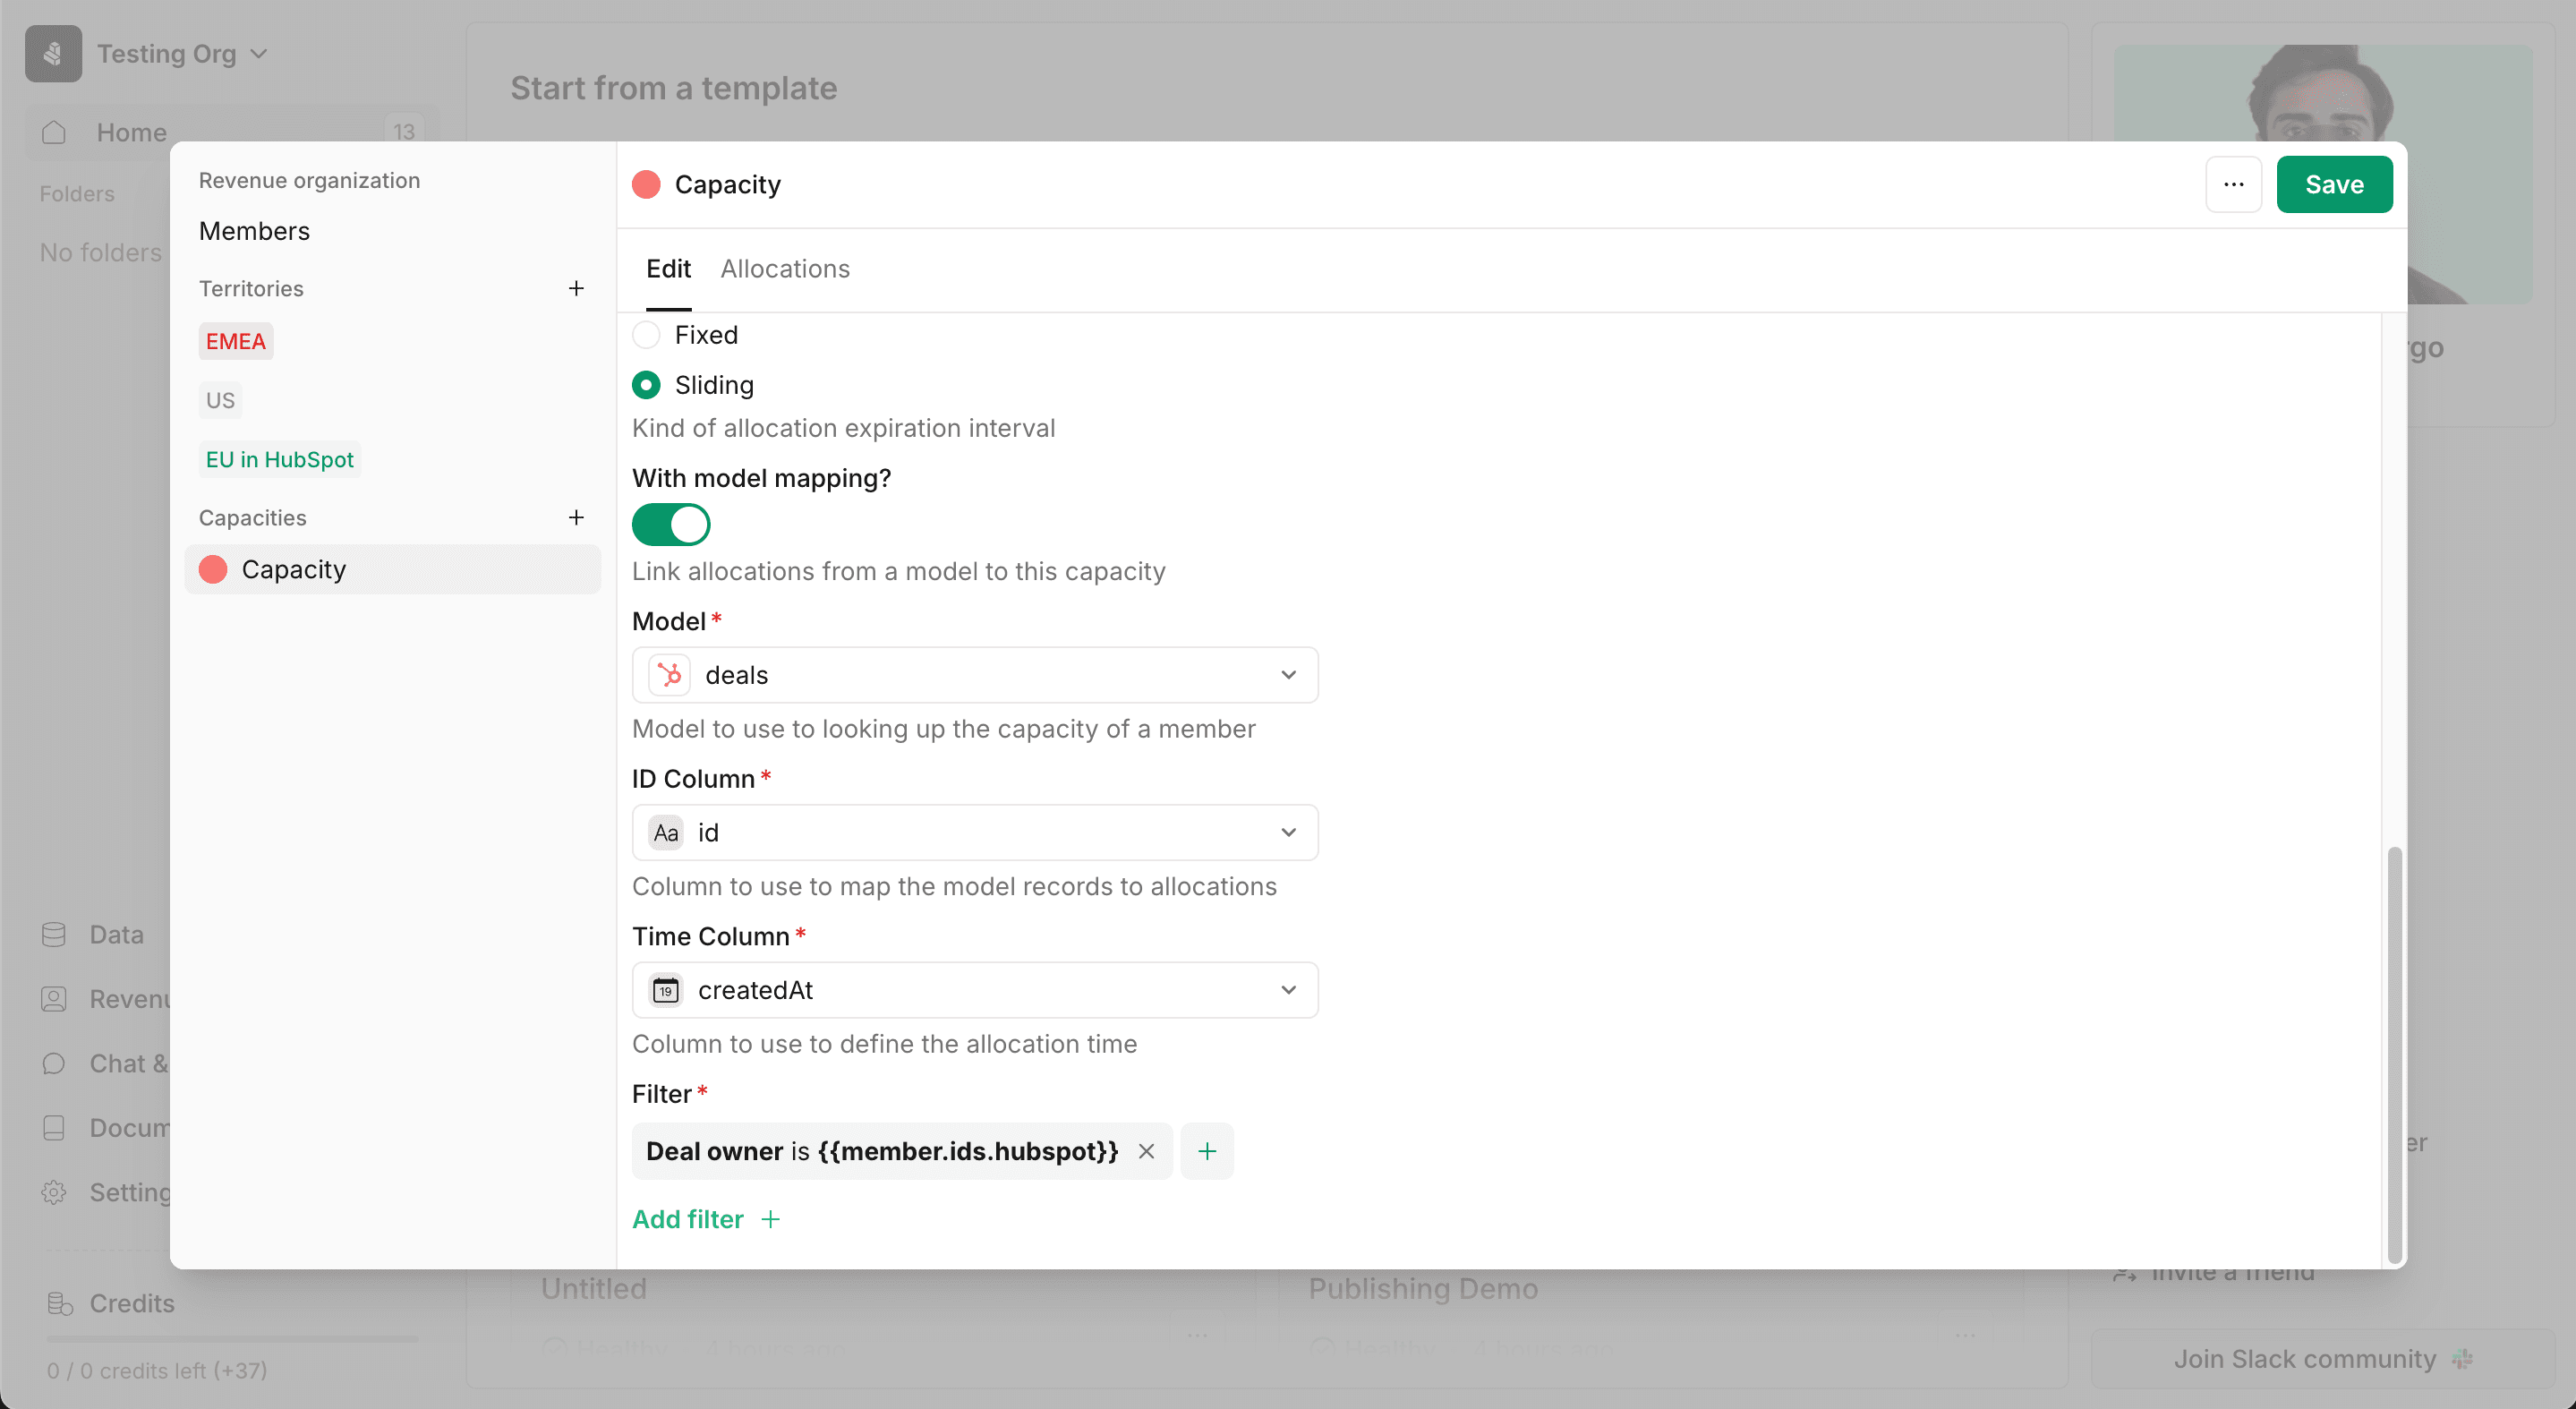Open Data in the sidebar
The width and height of the screenshot is (2576, 1409).
(x=116, y=934)
